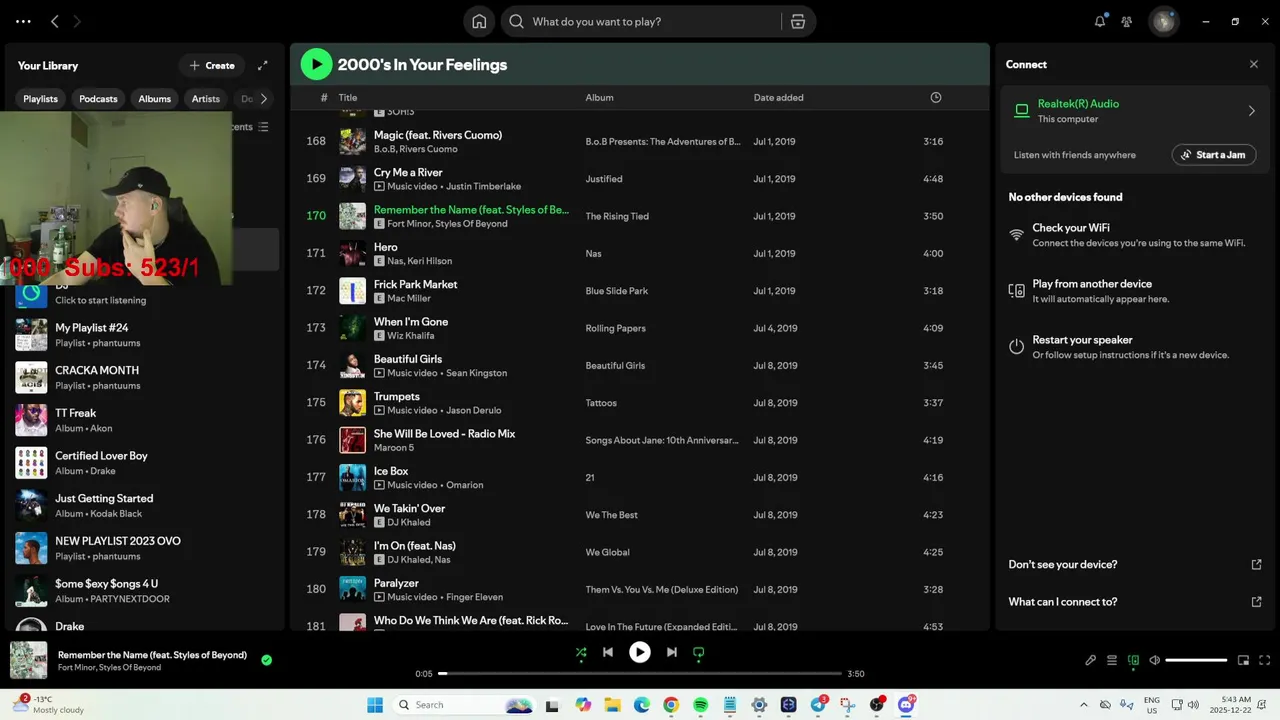Sort by duration clock icon
1280x720 pixels.
tap(936, 98)
